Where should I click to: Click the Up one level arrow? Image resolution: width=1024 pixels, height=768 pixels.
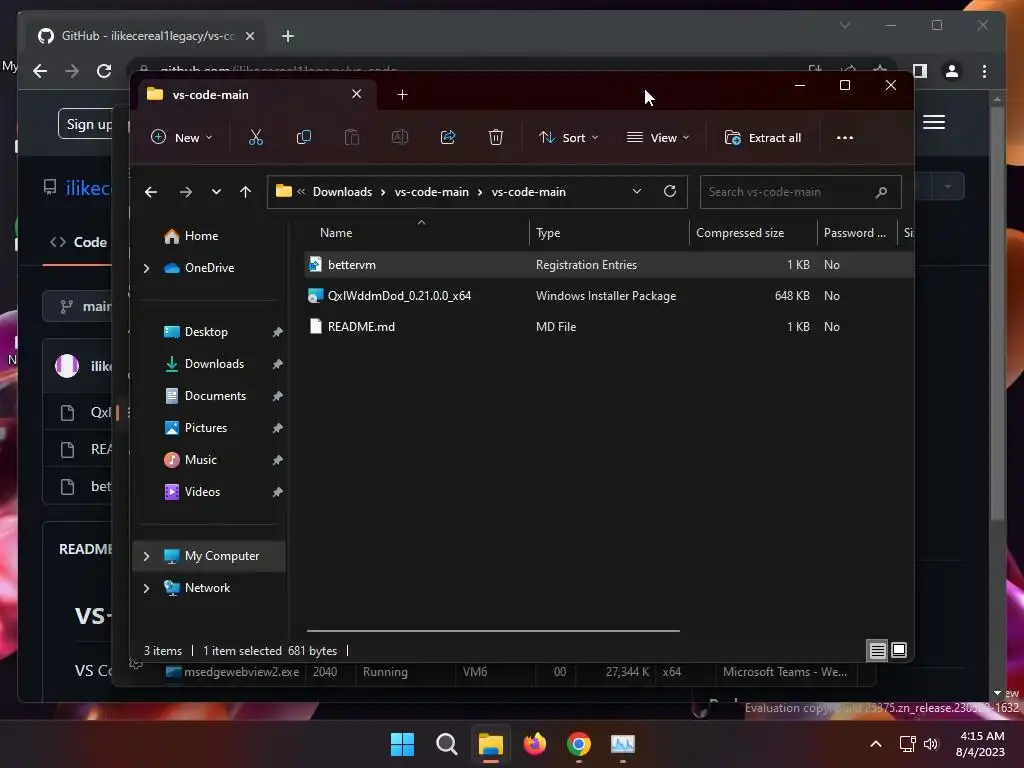pyautogui.click(x=246, y=192)
